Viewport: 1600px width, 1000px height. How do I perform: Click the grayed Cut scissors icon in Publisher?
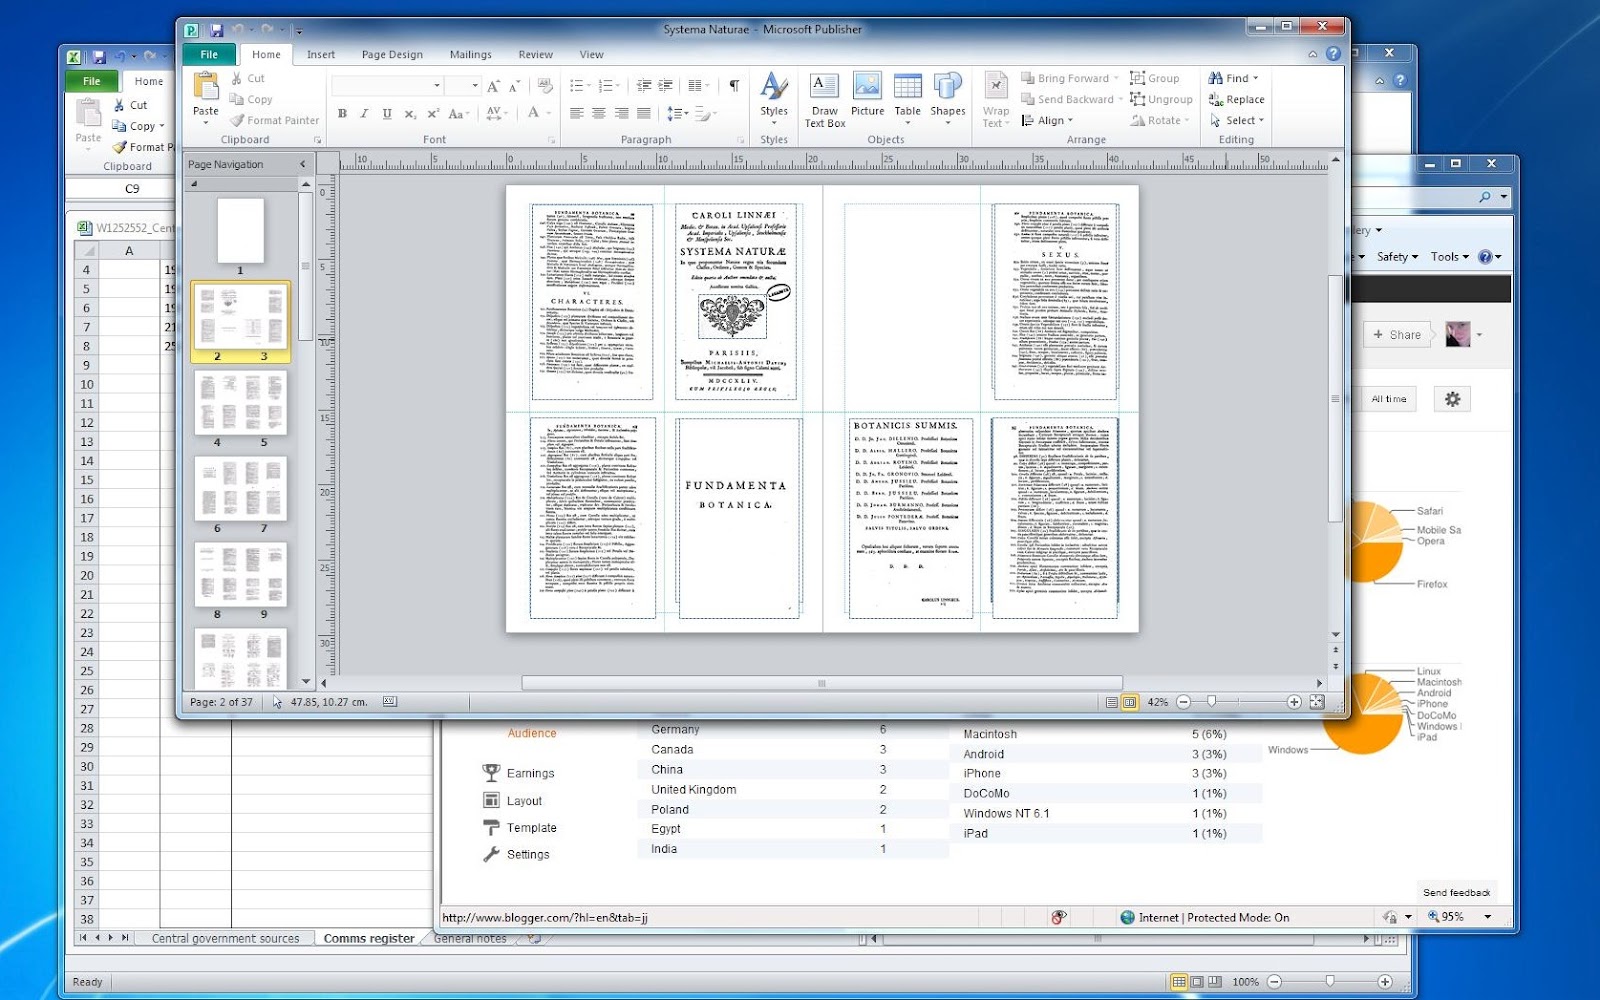(x=237, y=78)
